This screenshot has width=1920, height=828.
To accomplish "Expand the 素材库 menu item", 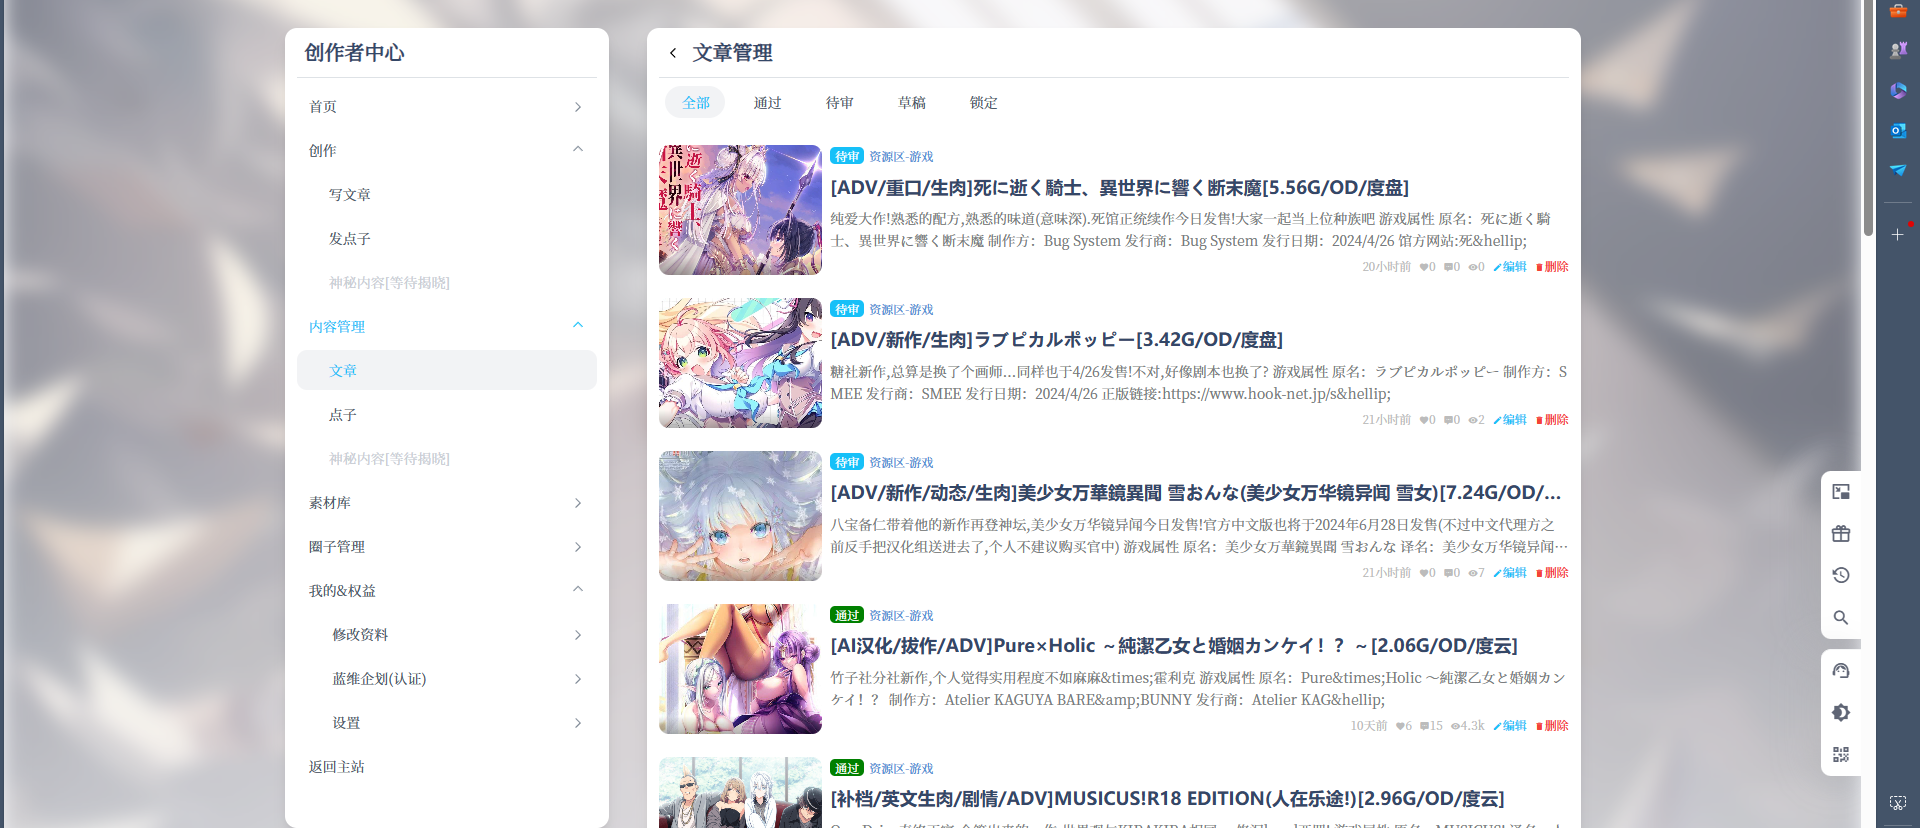I will tap(577, 503).
